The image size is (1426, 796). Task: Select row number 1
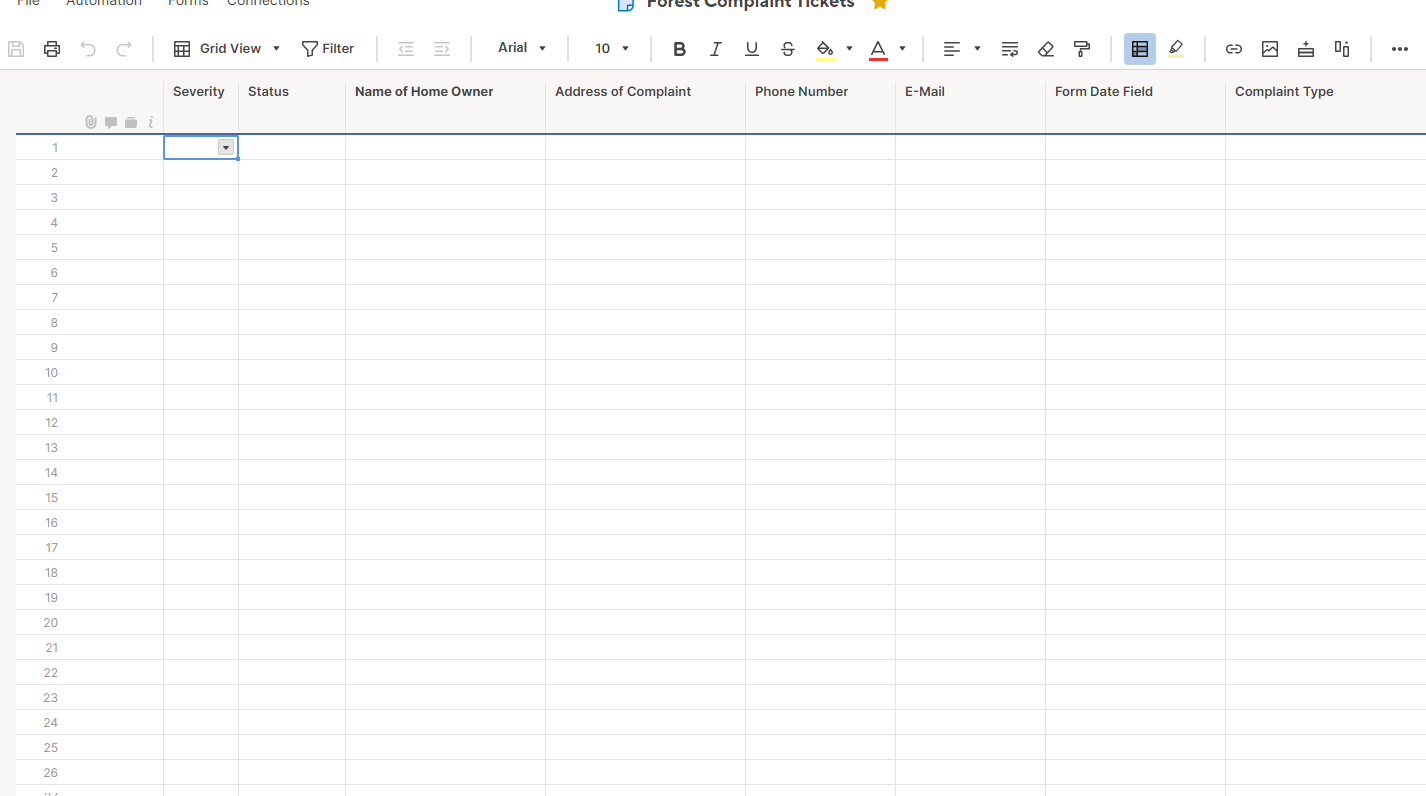[x=55, y=147]
